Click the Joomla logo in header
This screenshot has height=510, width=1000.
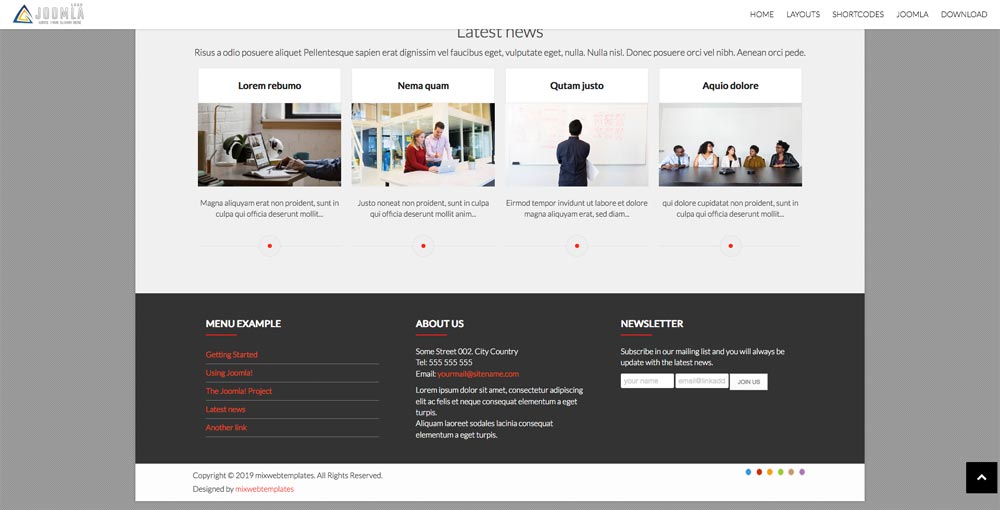click(49, 14)
